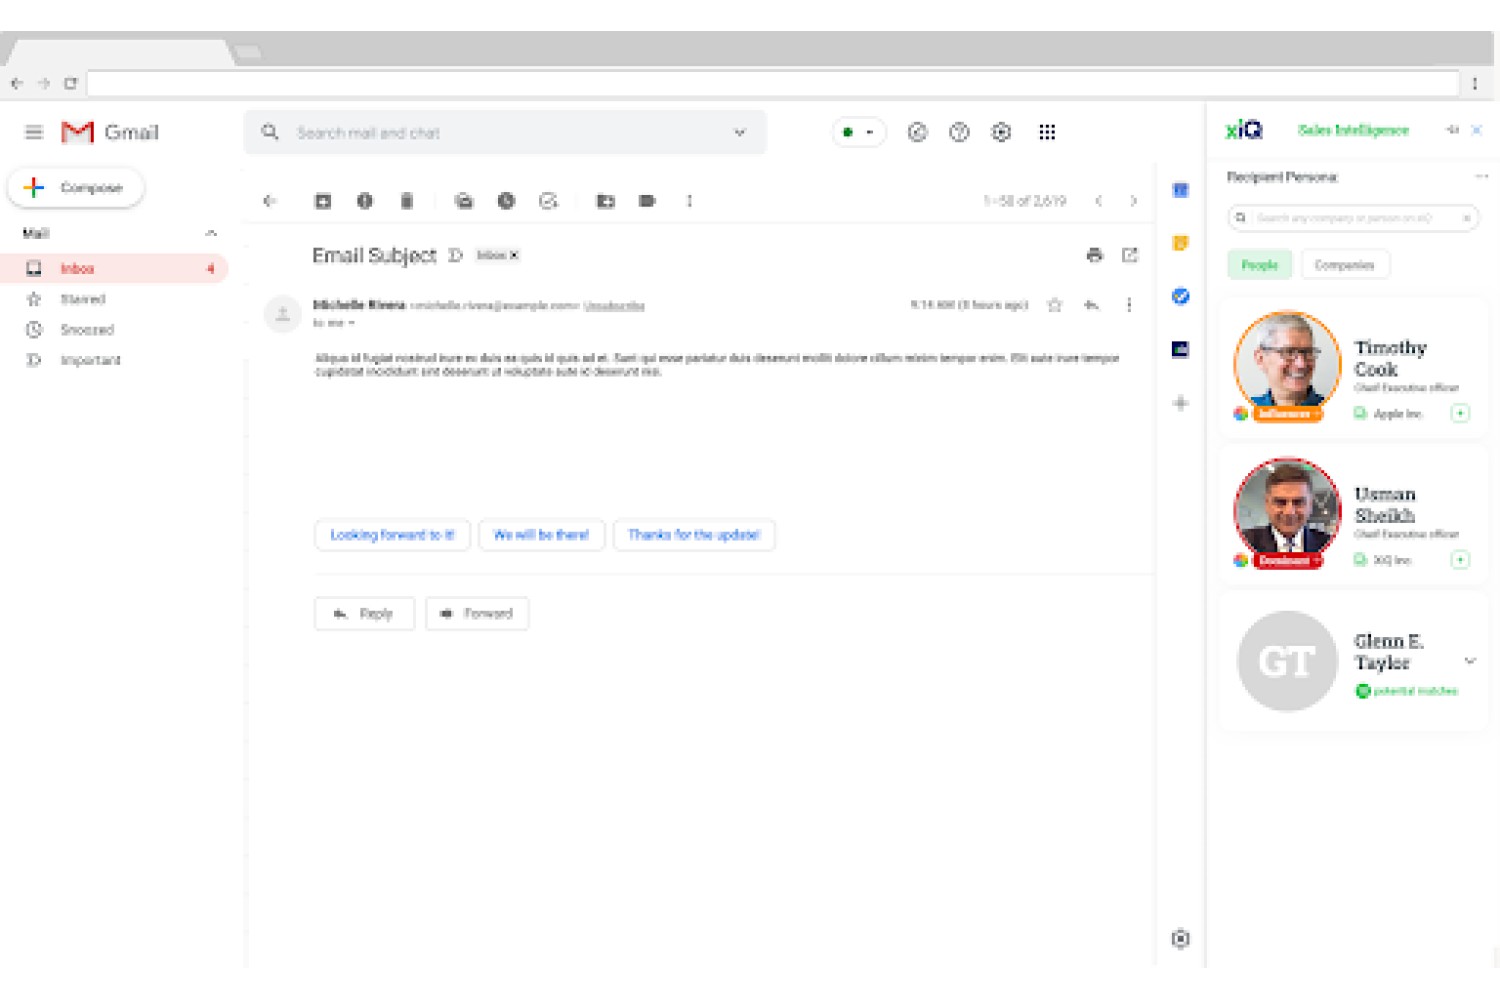Viewport: 1500px width, 1000px height.
Task: Switch to the Companies tab
Action: 1345,265
